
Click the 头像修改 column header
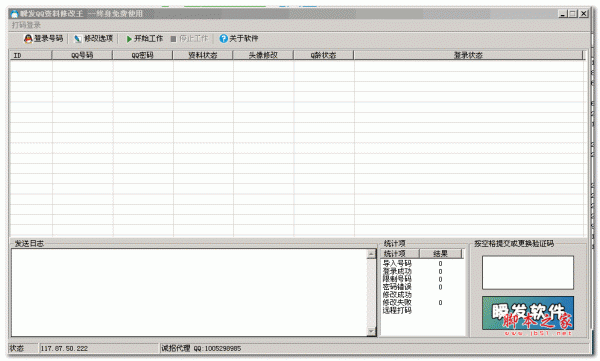point(263,55)
